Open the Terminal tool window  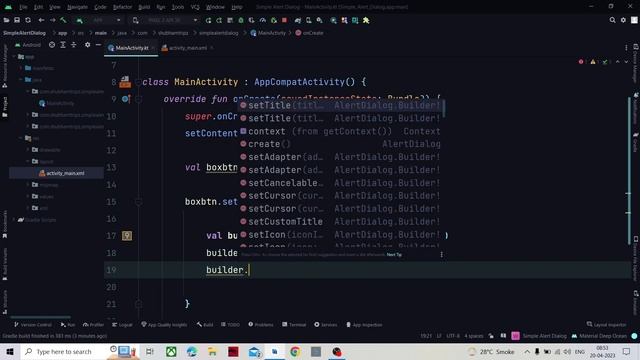point(294,325)
